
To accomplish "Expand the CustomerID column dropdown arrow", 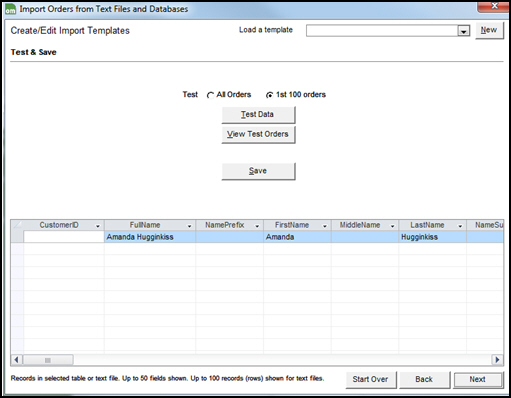I will coord(98,226).
